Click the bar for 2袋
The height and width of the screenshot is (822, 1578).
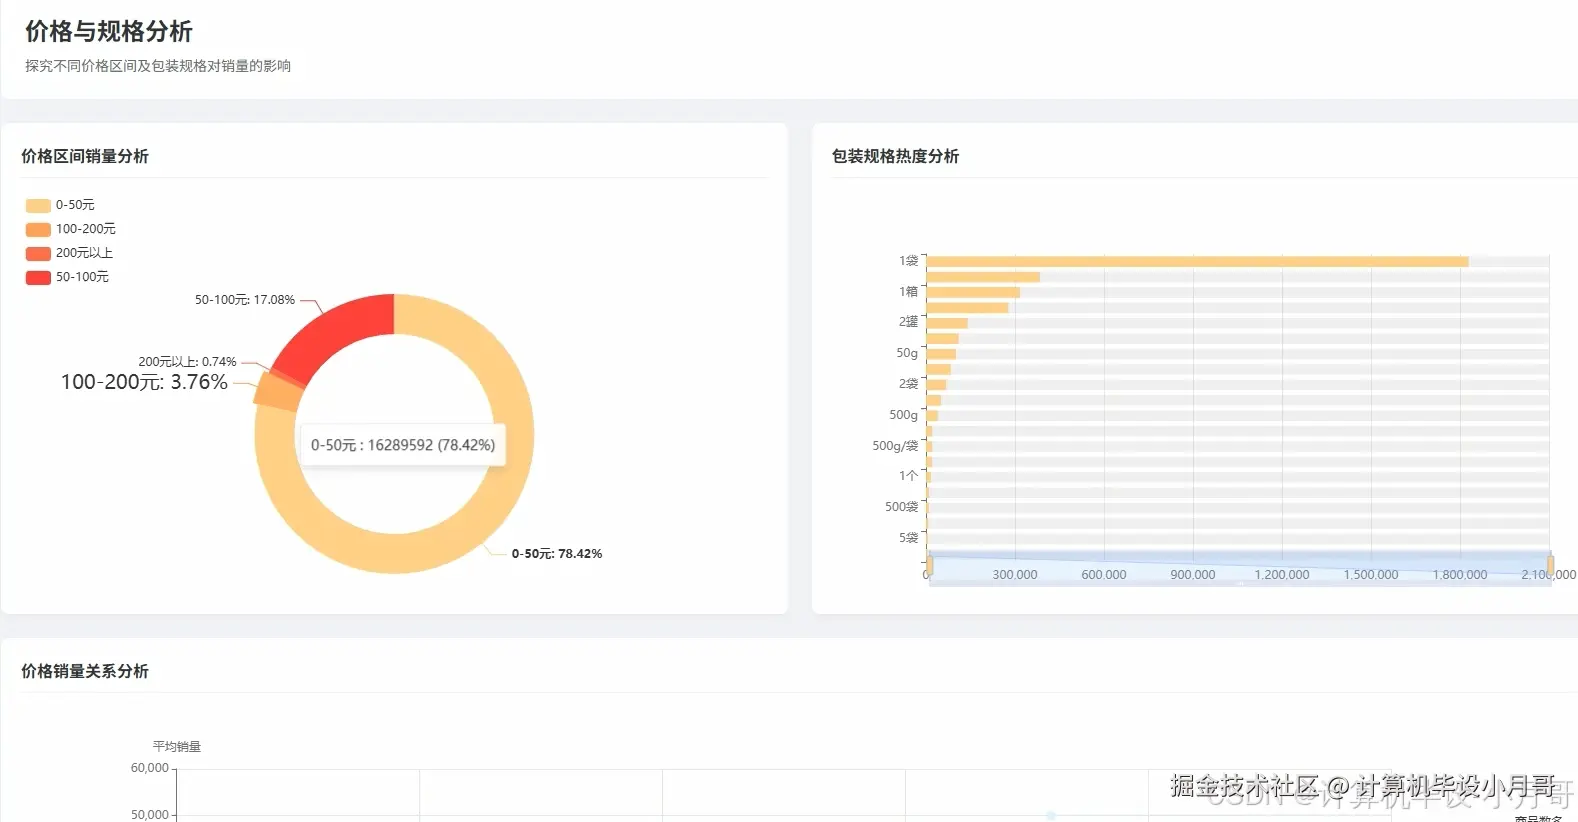[x=936, y=385]
